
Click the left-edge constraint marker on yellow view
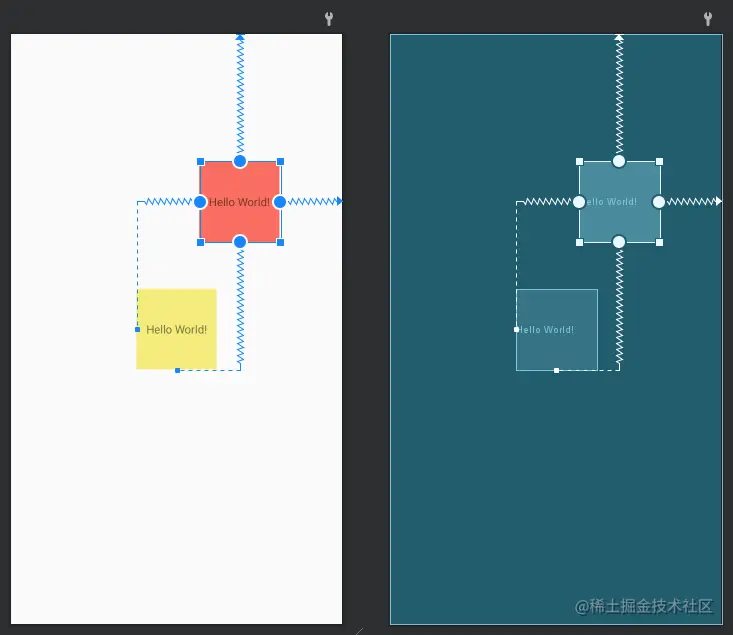point(137,330)
